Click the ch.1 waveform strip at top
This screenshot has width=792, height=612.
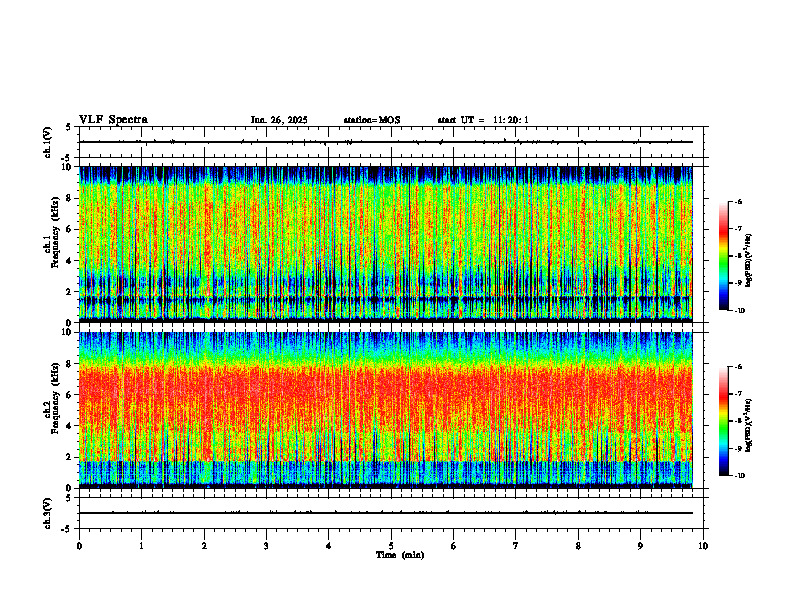tap(391, 142)
